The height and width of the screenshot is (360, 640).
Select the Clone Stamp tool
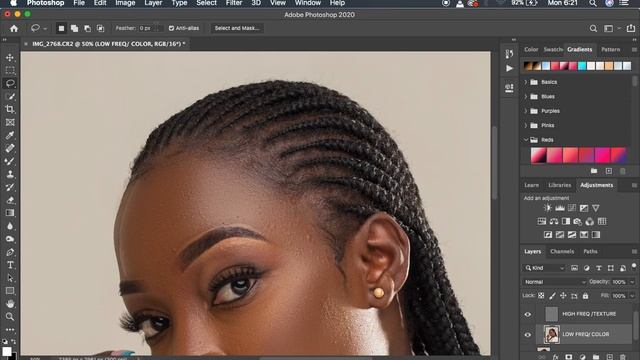coord(10,174)
